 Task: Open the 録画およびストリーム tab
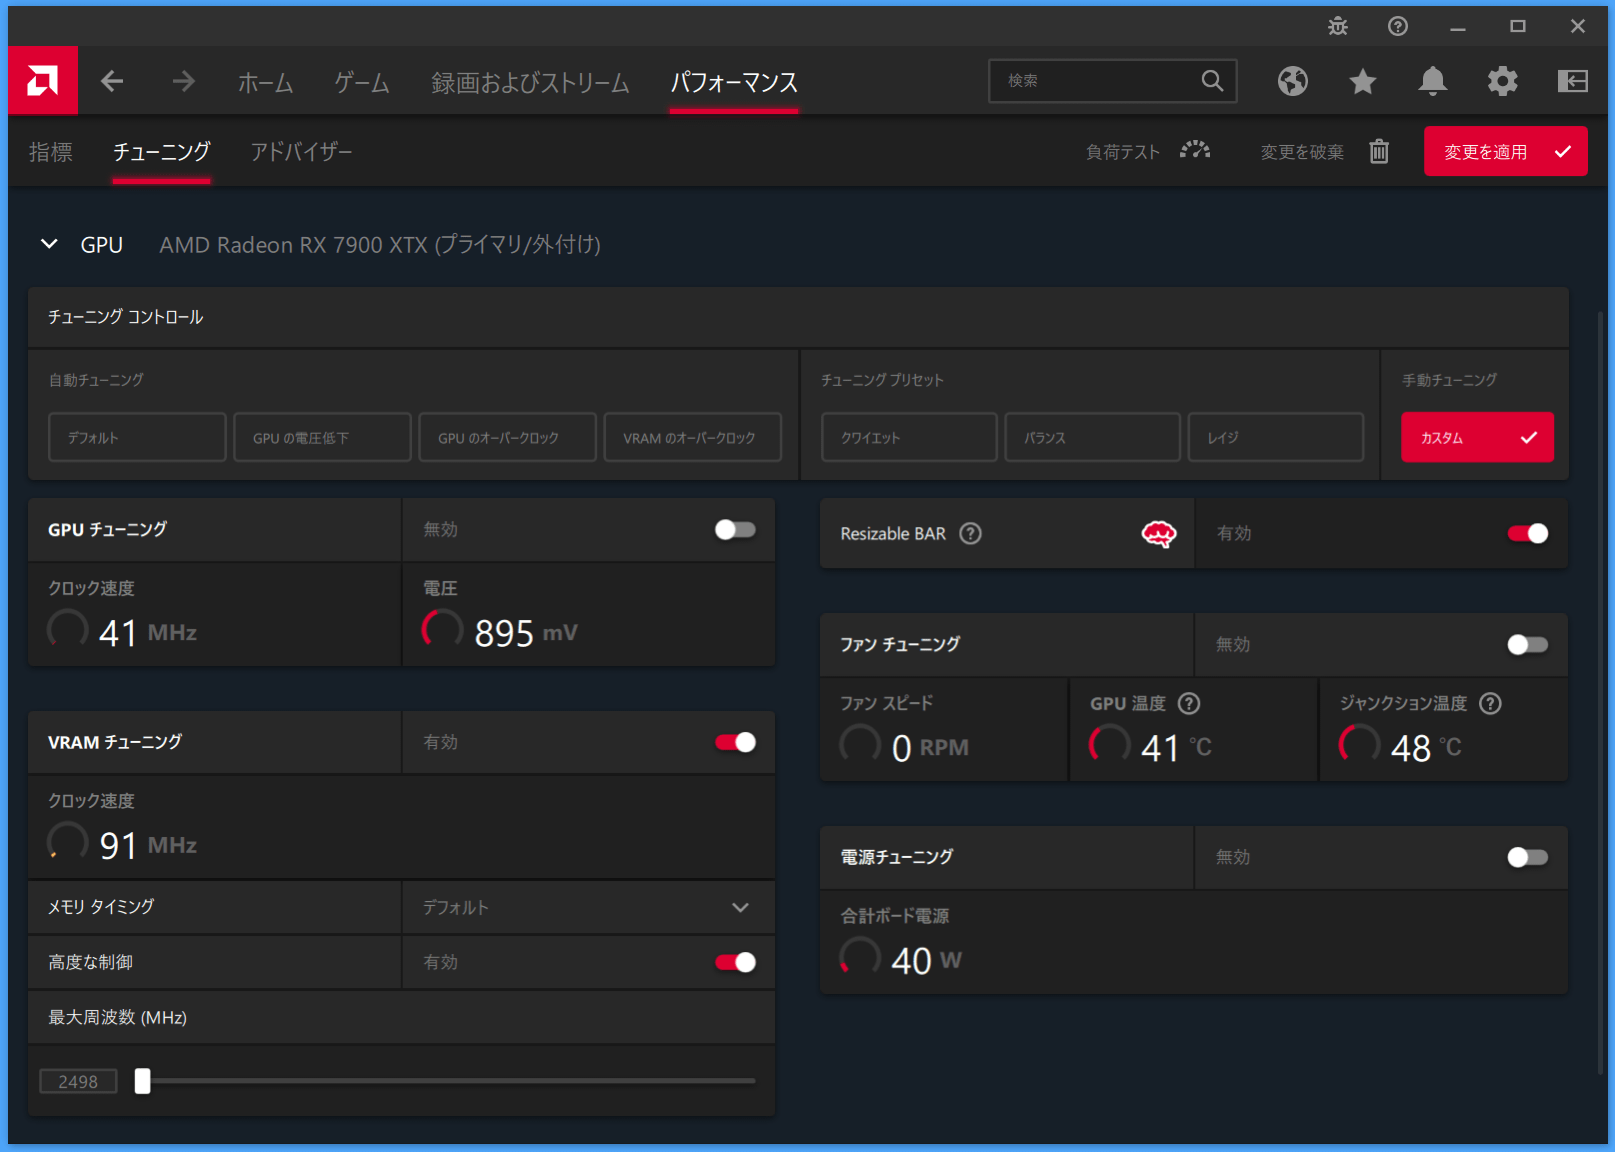[x=530, y=82]
